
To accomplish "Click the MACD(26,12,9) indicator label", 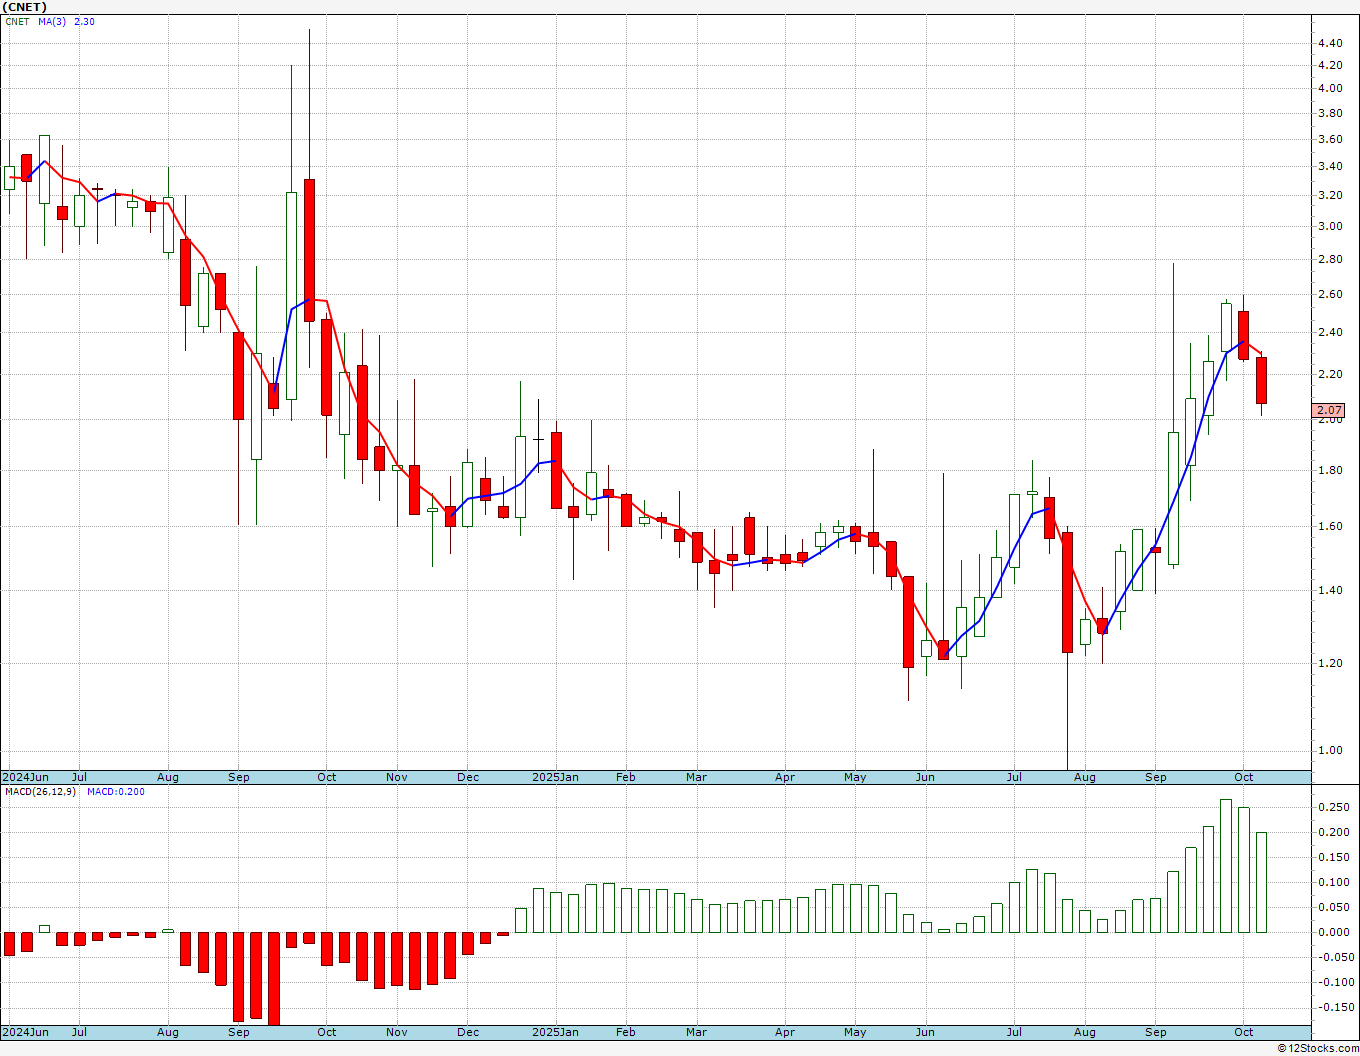I will pyautogui.click(x=40, y=791).
